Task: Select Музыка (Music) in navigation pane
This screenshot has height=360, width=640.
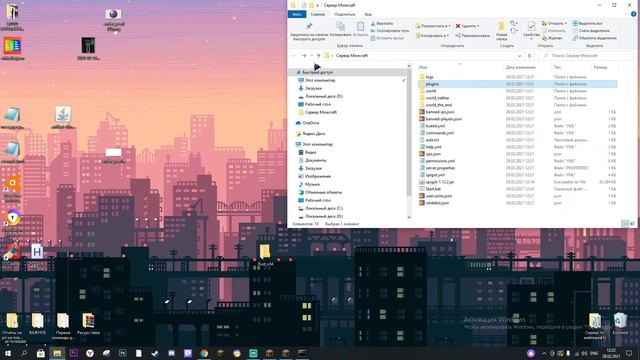Action: 312,184
